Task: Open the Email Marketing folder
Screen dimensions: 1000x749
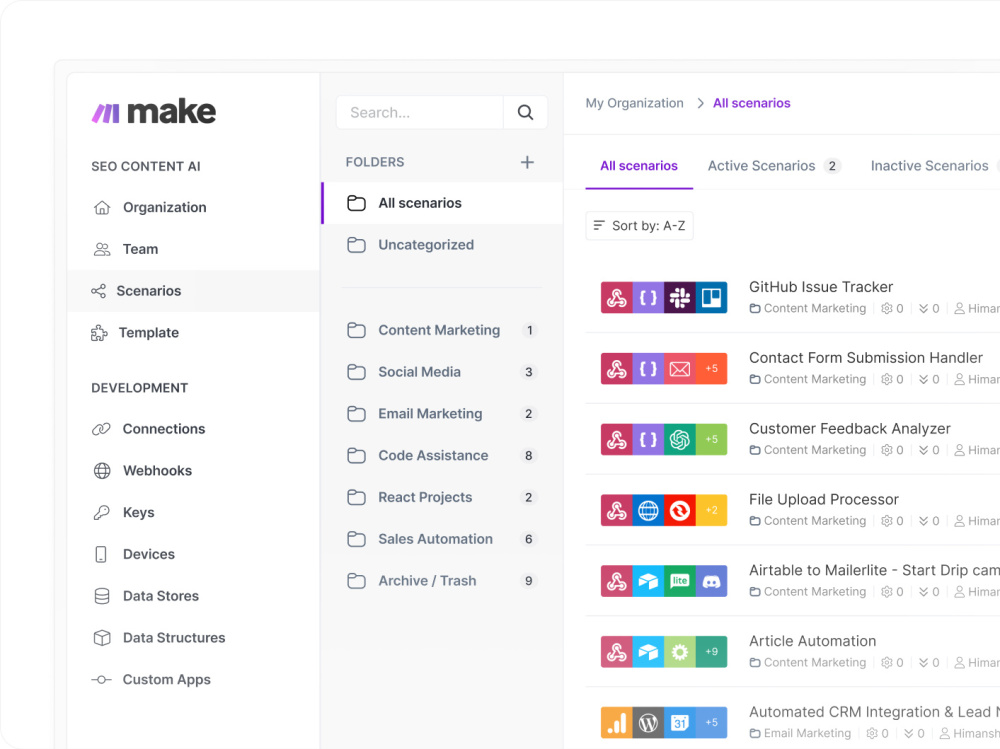Action: tap(442, 413)
